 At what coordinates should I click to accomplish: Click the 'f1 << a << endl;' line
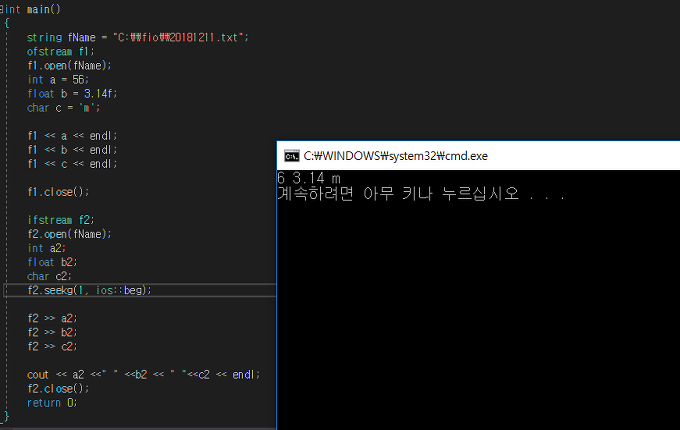pyautogui.click(x=72, y=136)
